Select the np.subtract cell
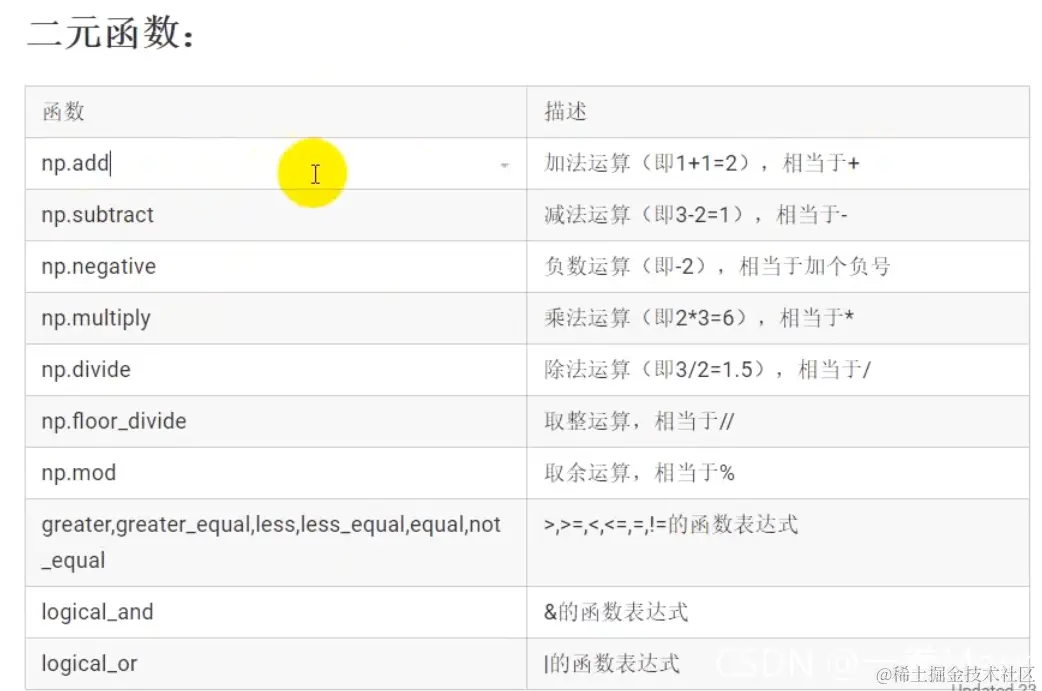Viewport: 1042px width, 691px height. (x=276, y=215)
